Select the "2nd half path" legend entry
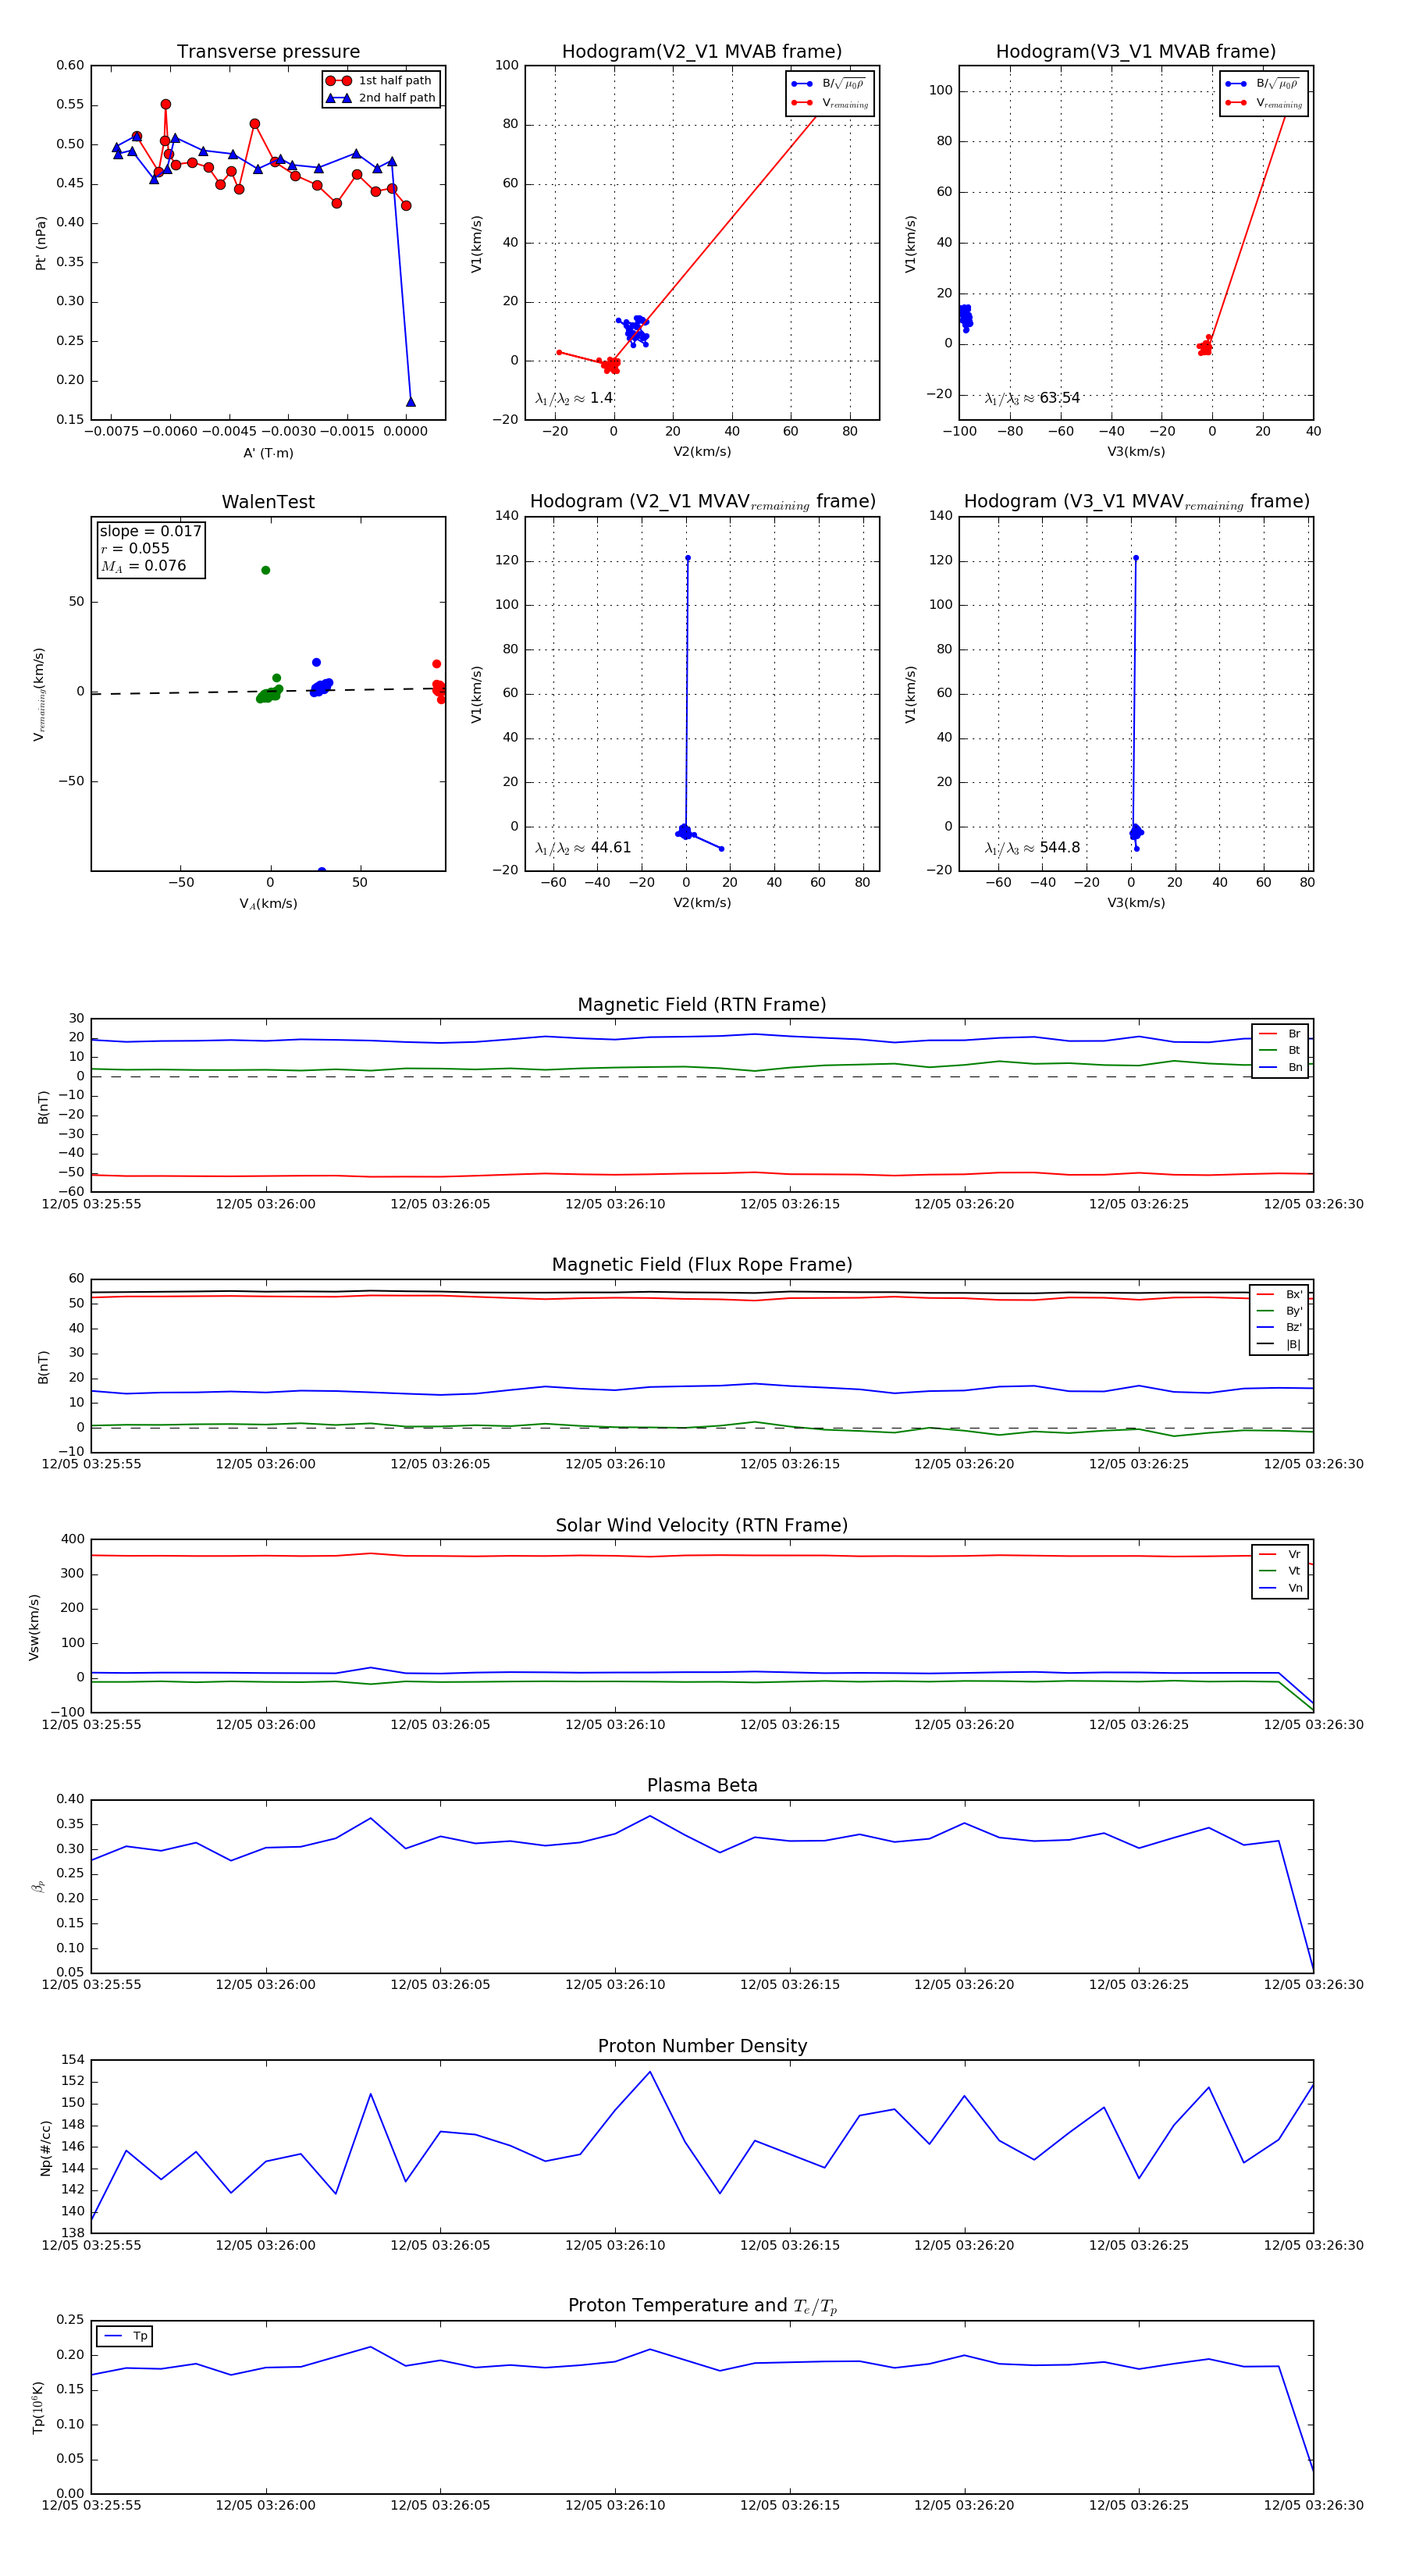The image size is (1405, 2576). click(380, 98)
